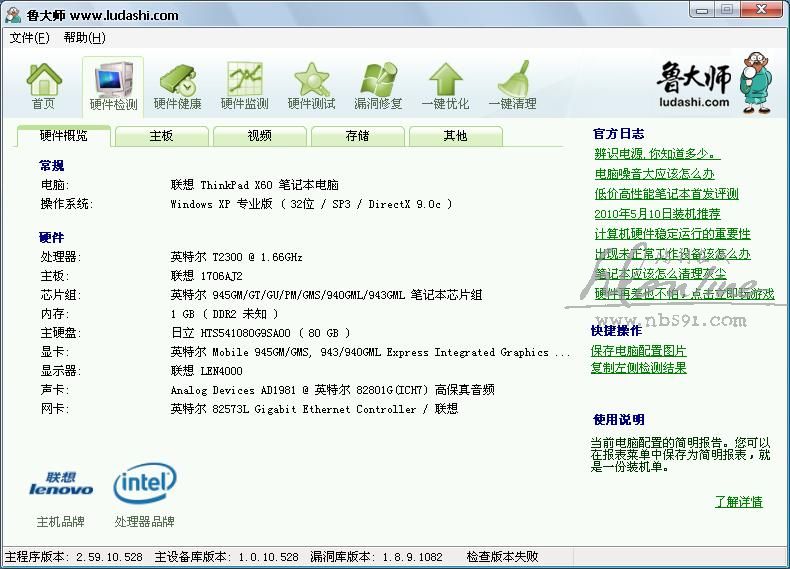The height and width of the screenshot is (569, 790).
Task: Click the Intel processor brand logo
Action: (x=145, y=485)
